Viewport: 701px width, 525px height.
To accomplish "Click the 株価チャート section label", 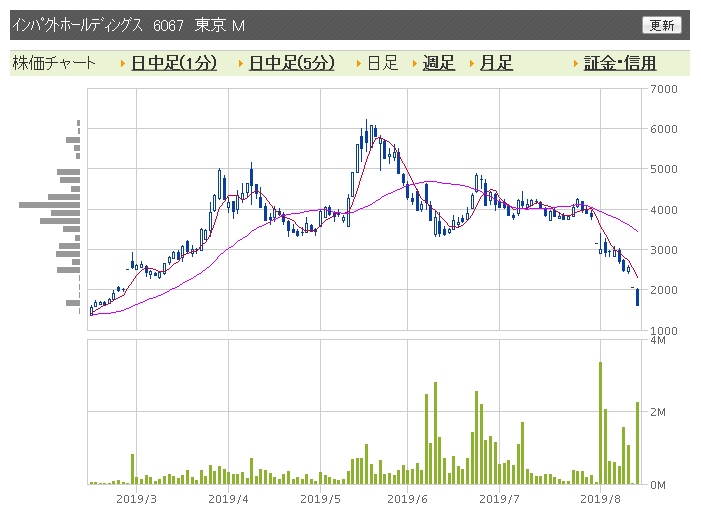I will pyautogui.click(x=54, y=63).
